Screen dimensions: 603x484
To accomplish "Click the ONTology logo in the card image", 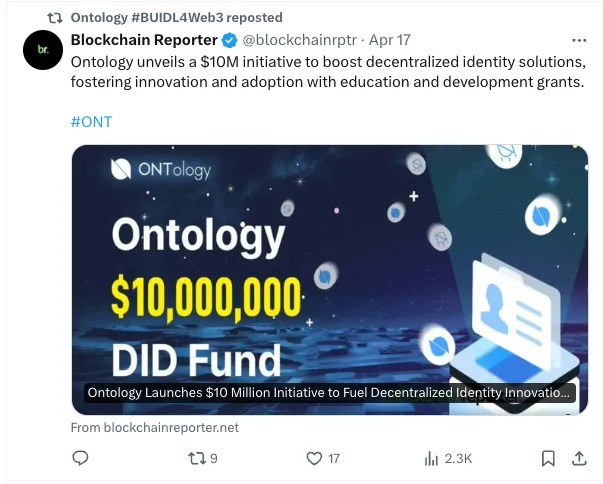I will tap(161, 169).
